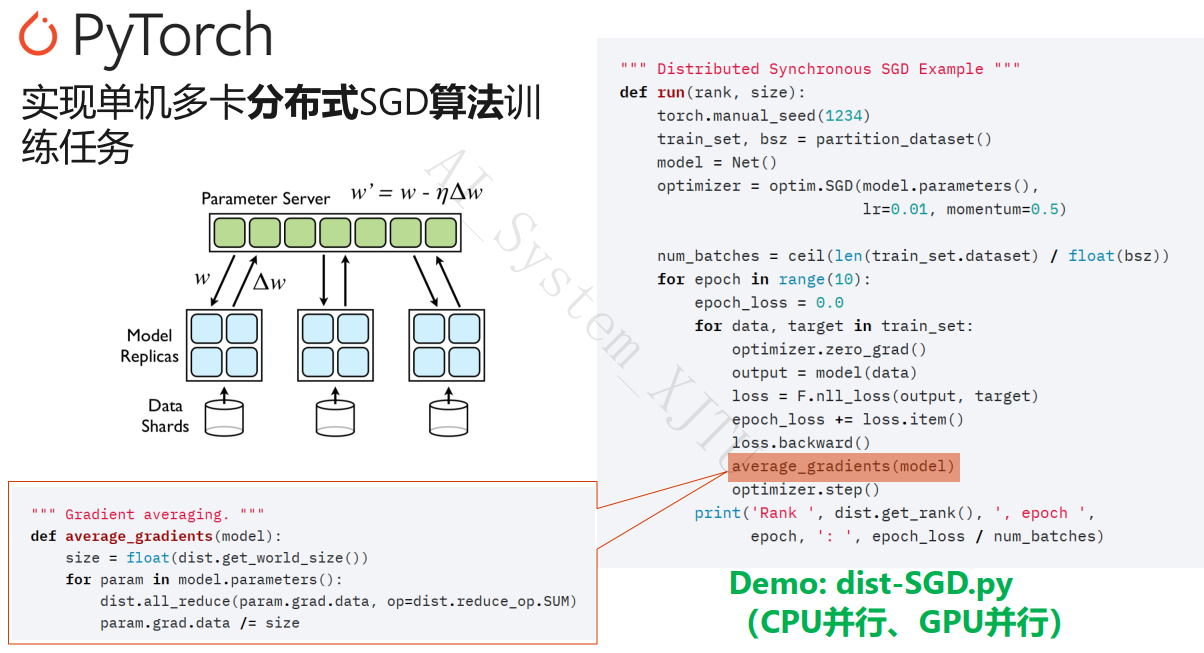
Task: Click "size = float(dist.get_world_size())" line
Action: (x=217, y=558)
